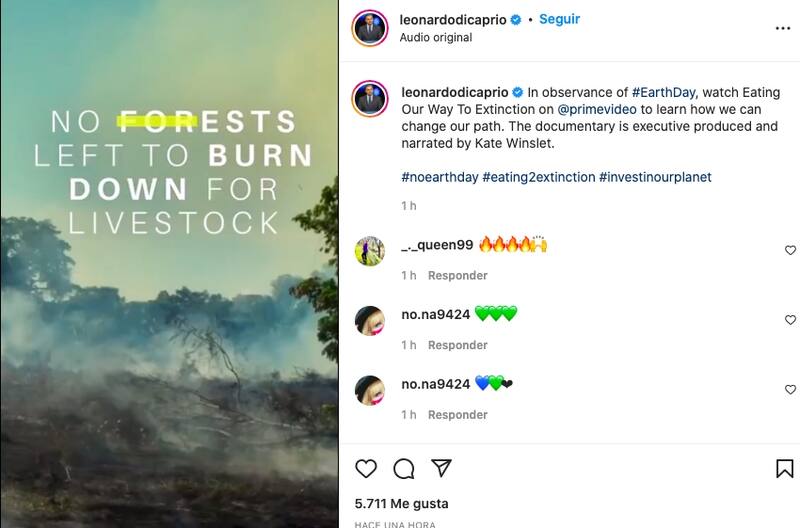Open the #noearthday hashtag
The width and height of the screenshot is (800, 528).
[x=438, y=177]
